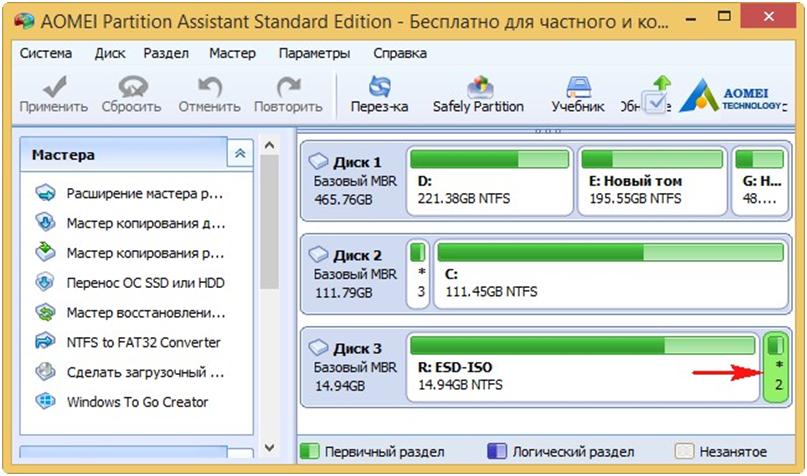Start the NTFS to FAT32 Converter link
The height and width of the screenshot is (476, 807).
144,342
